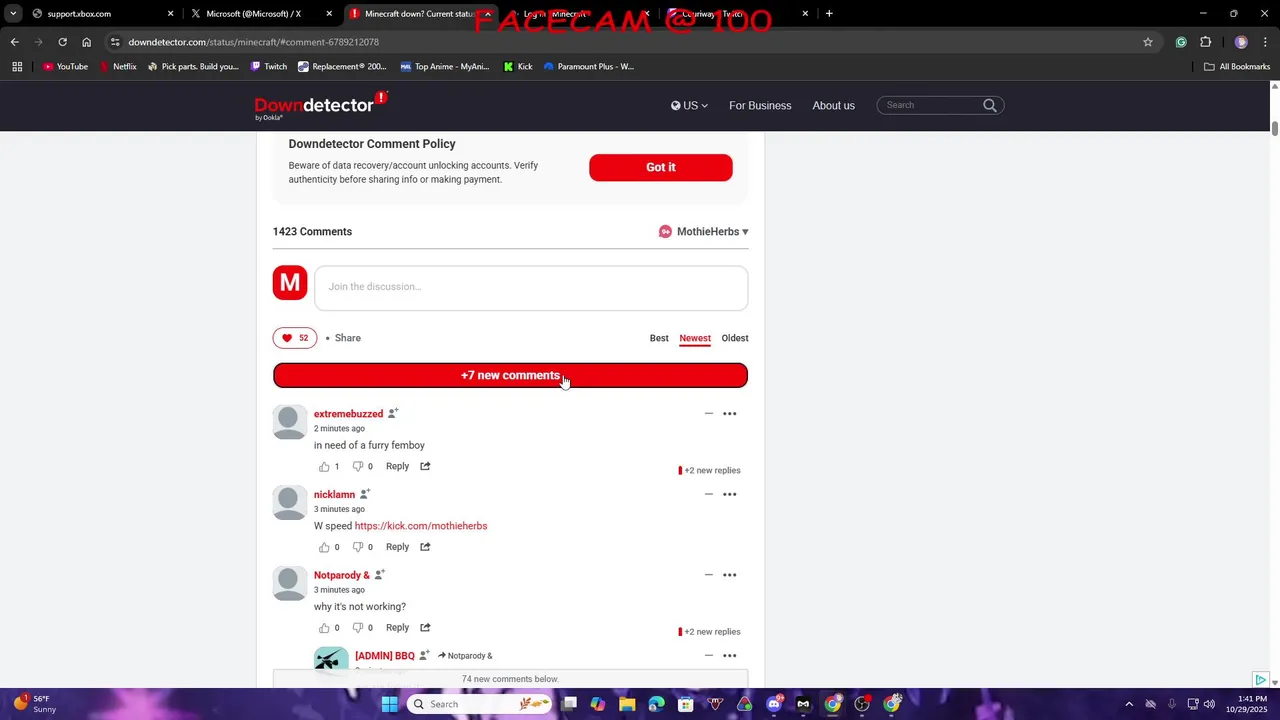Downvote Notparody &'s comment
Image resolution: width=1280 pixels, height=720 pixels.
[x=357, y=628]
